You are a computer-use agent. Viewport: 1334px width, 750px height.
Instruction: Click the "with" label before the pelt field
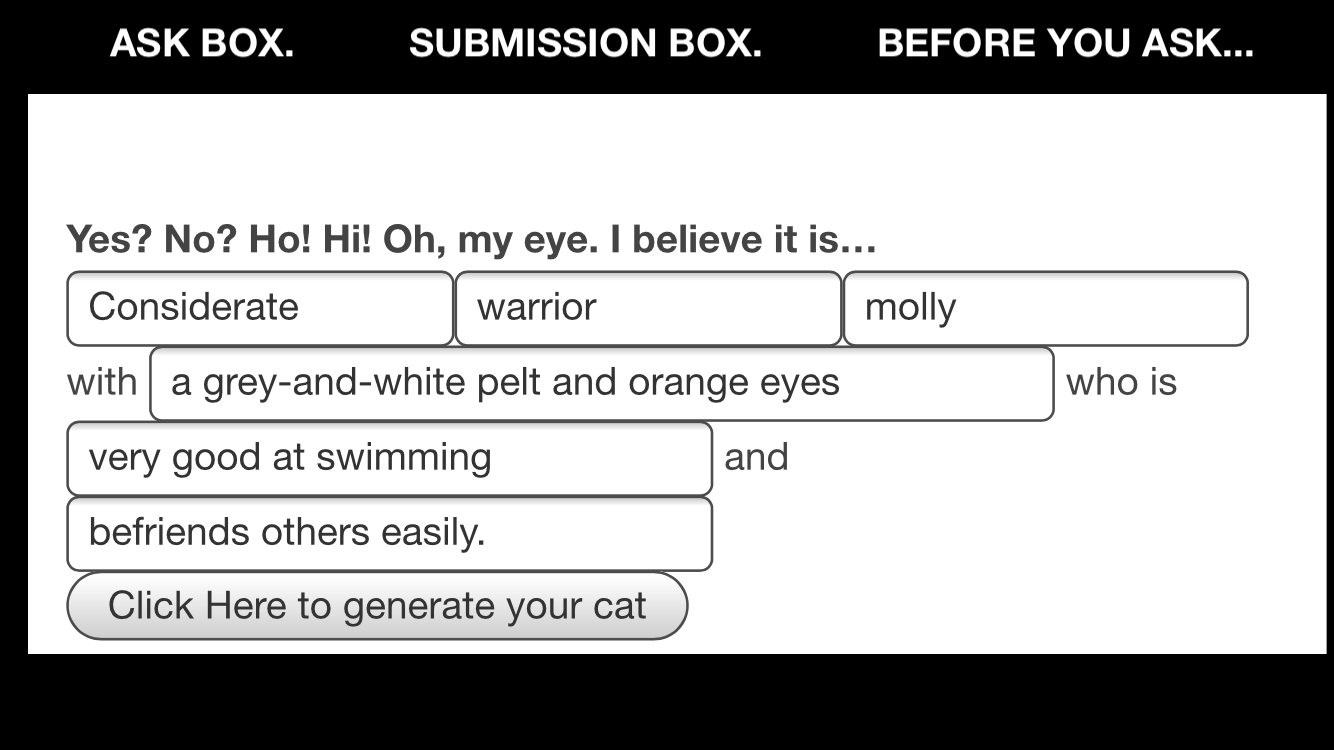pyautogui.click(x=101, y=383)
